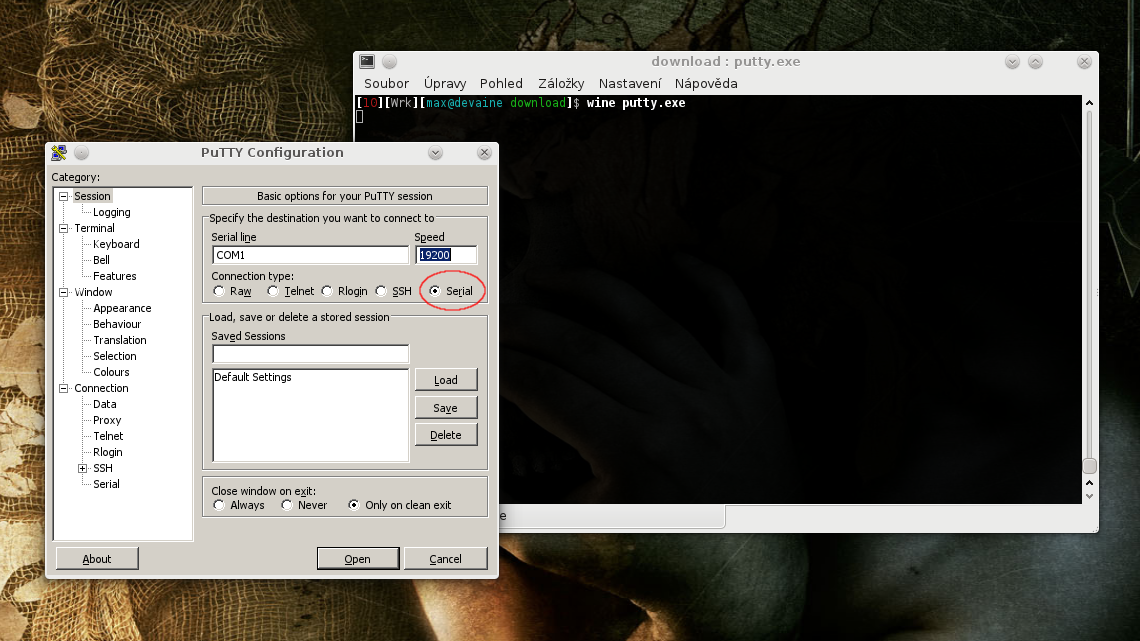The height and width of the screenshot is (641, 1140).
Task: Select the Rlogin category in the tree
Action: tap(108, 452)
